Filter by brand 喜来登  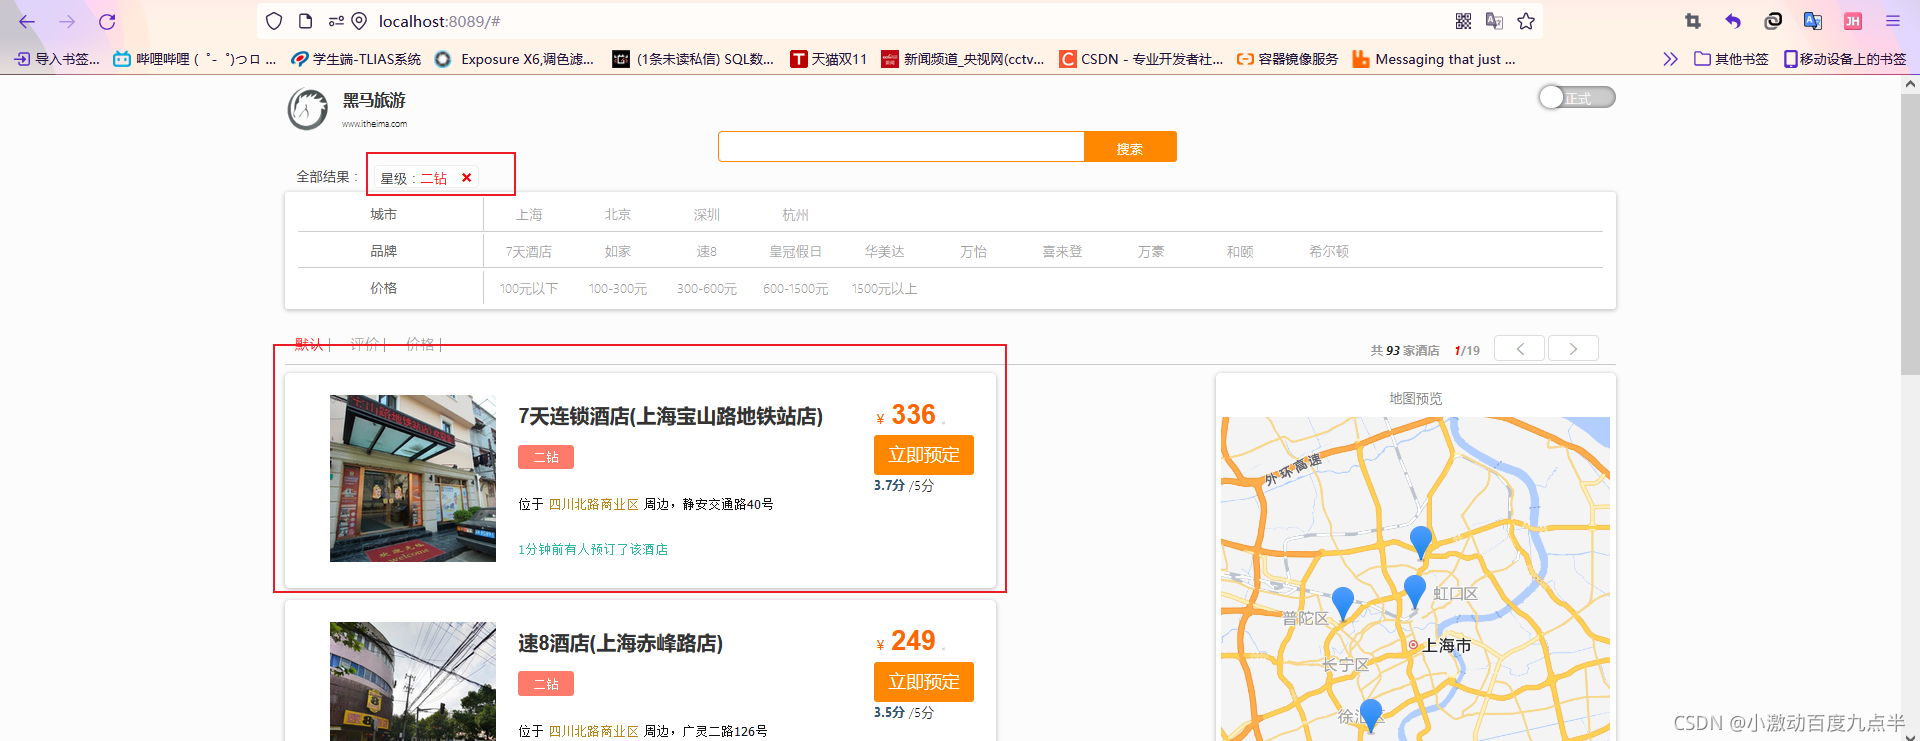point(1062,252)
